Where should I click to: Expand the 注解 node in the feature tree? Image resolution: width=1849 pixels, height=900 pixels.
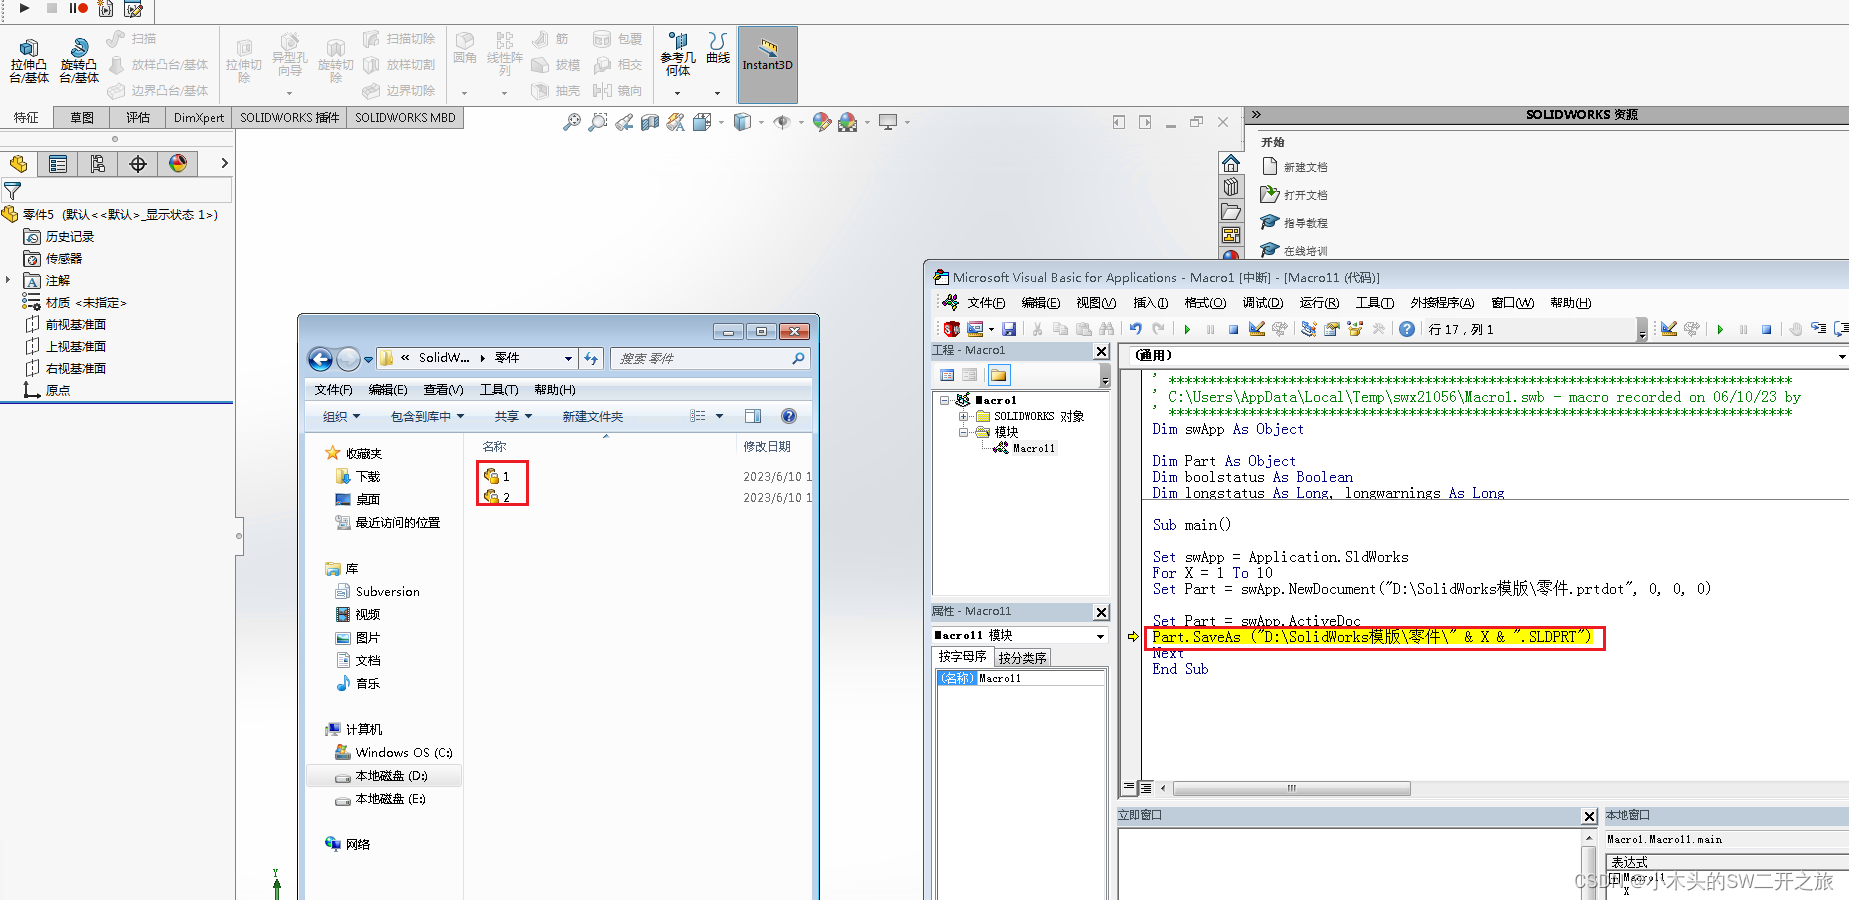(8, 280)
